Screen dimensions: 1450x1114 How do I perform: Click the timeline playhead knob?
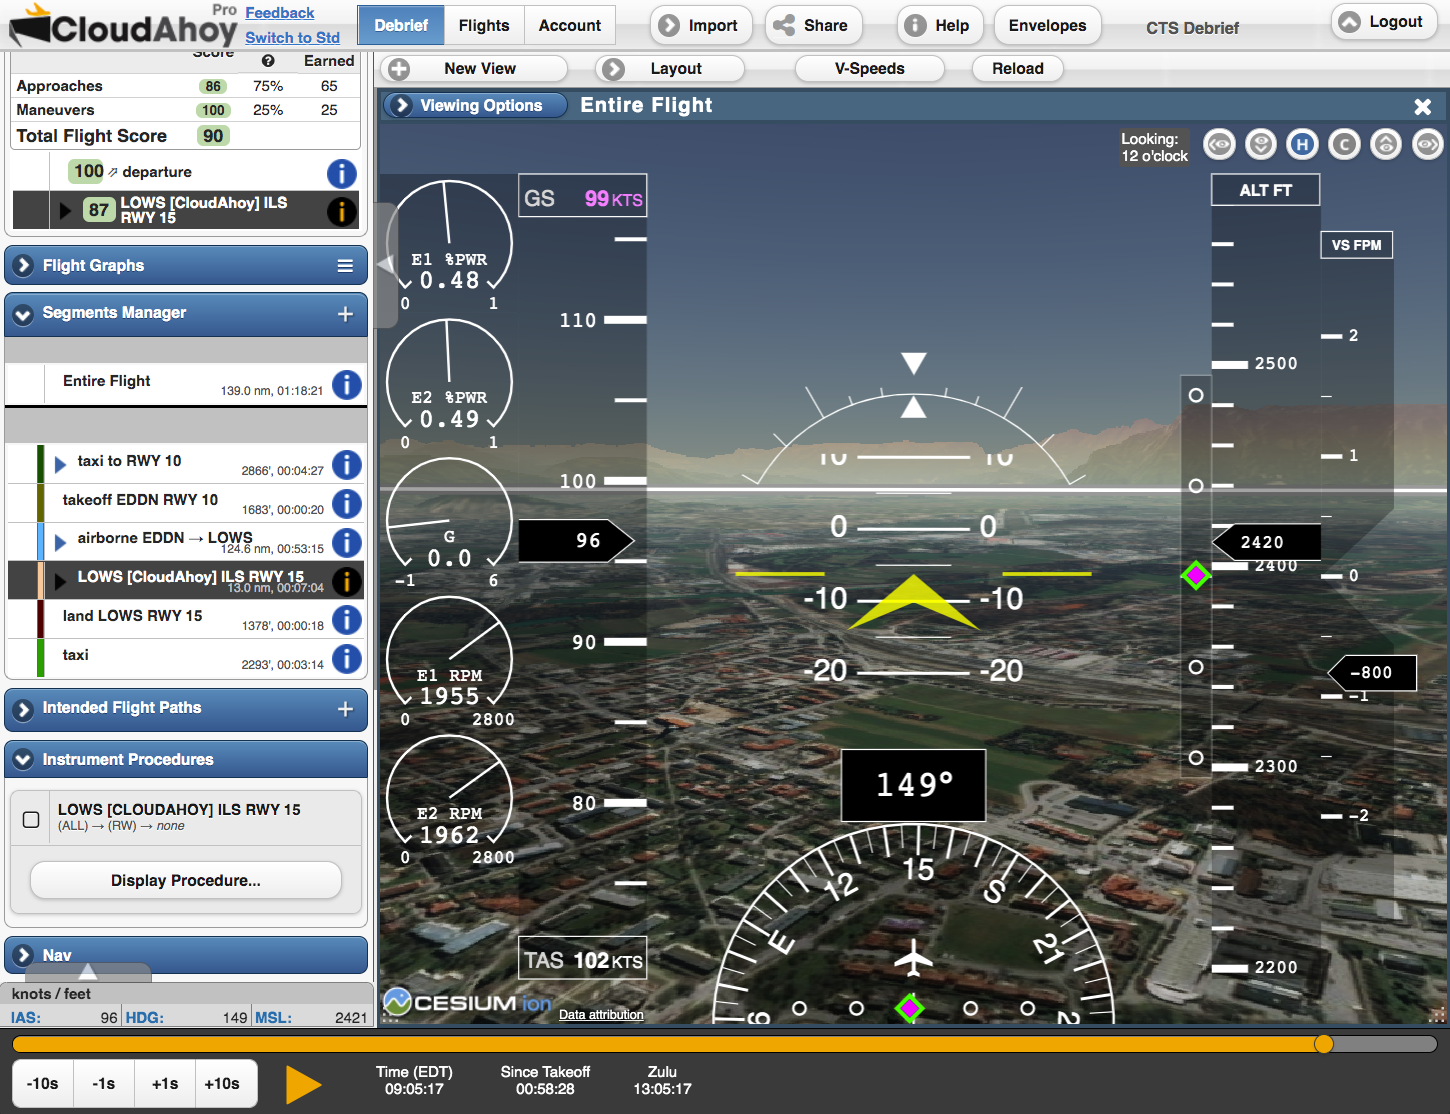coord(1324,1044)
